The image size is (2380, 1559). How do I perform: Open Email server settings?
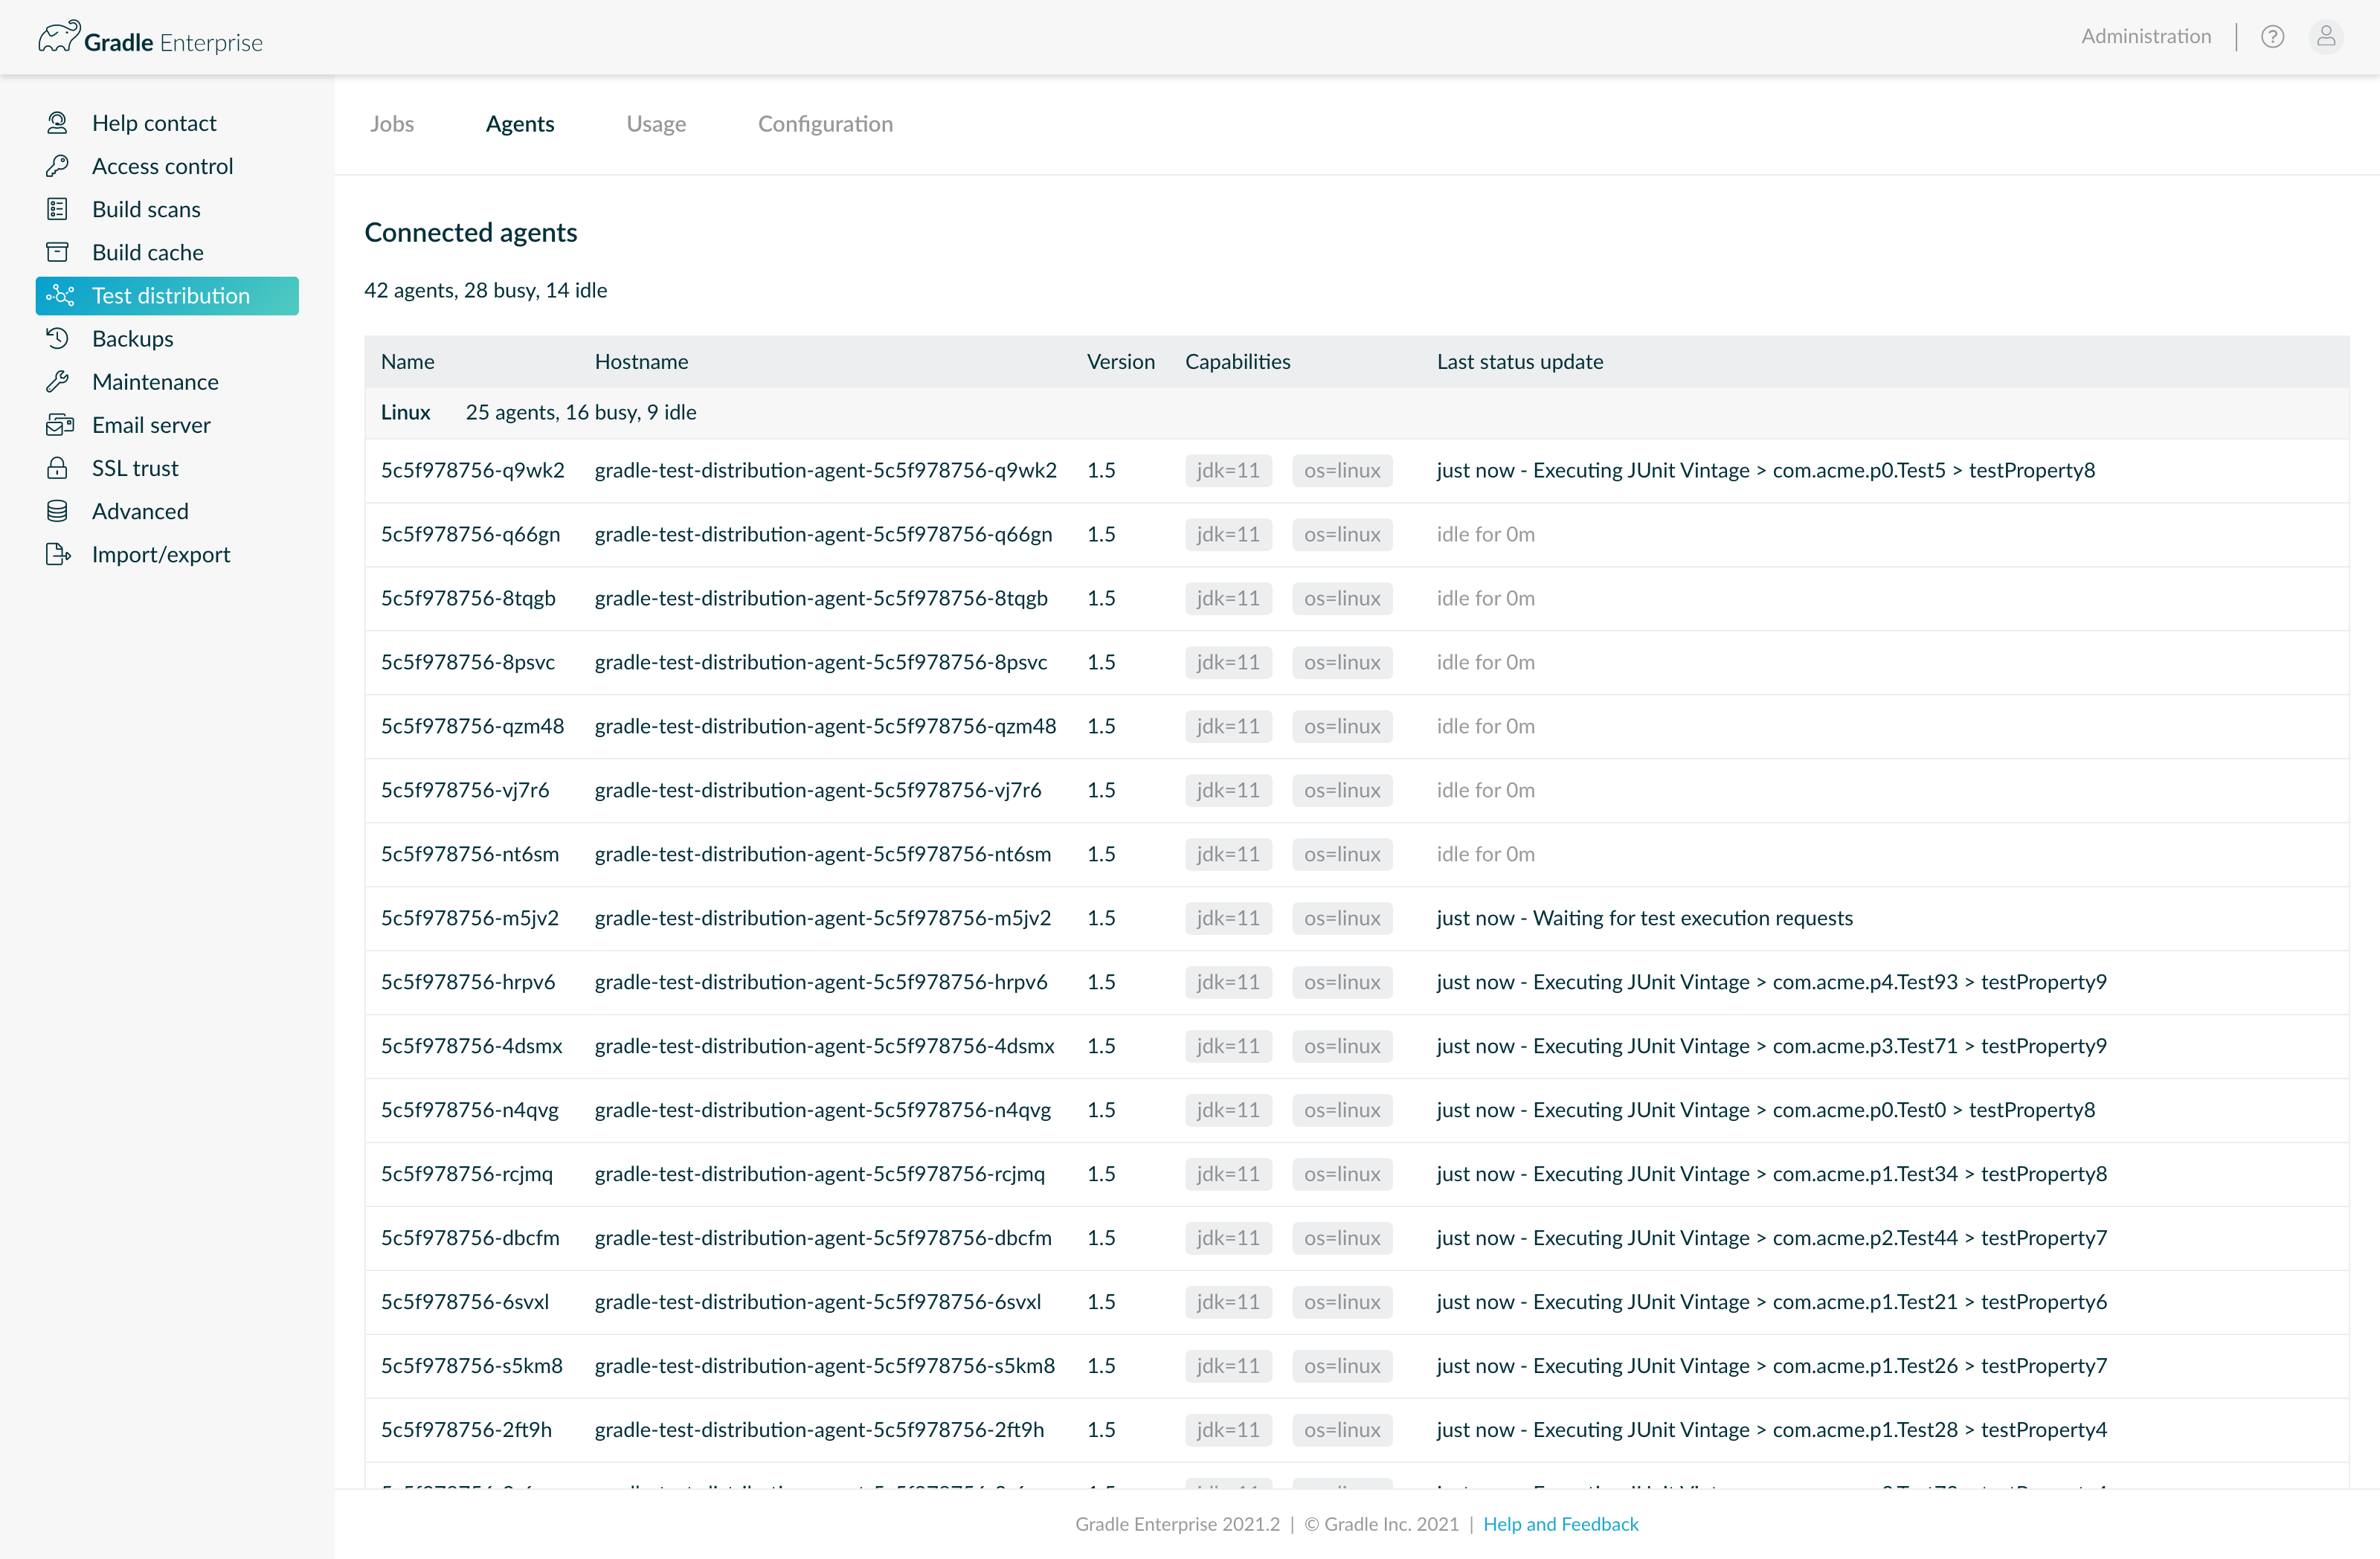[151, 424]
